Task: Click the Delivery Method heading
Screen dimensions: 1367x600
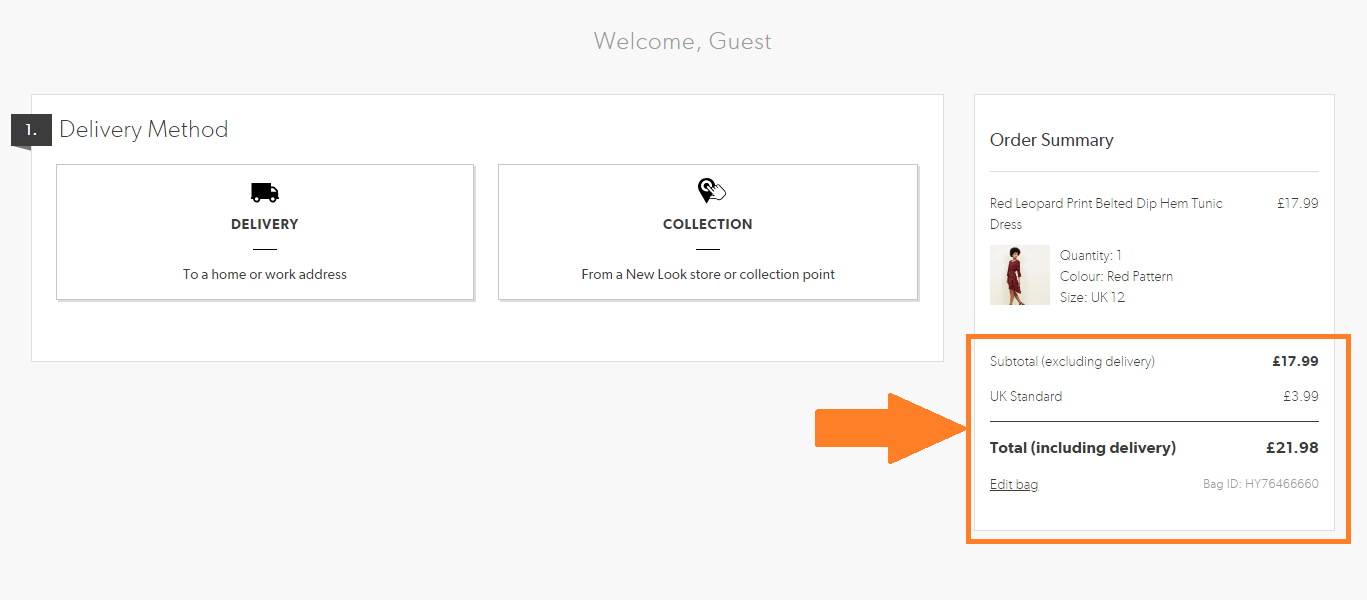Action: [x=144, y=129]
